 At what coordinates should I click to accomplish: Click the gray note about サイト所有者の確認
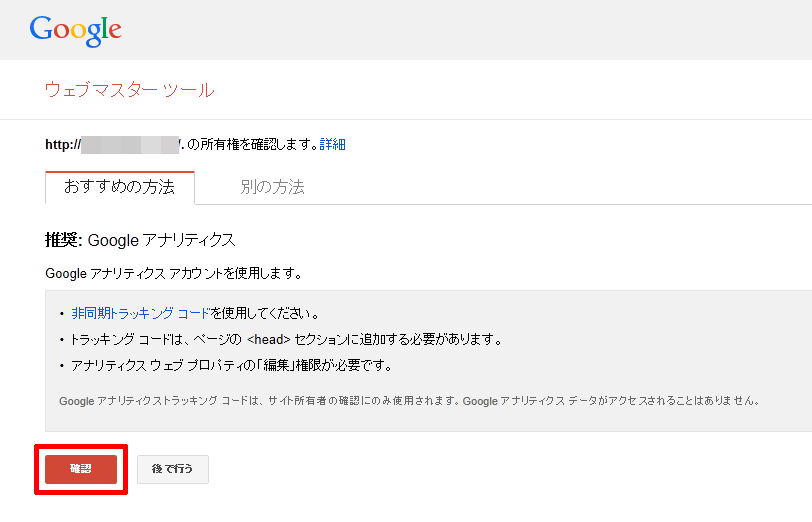[x=410, y=401]
